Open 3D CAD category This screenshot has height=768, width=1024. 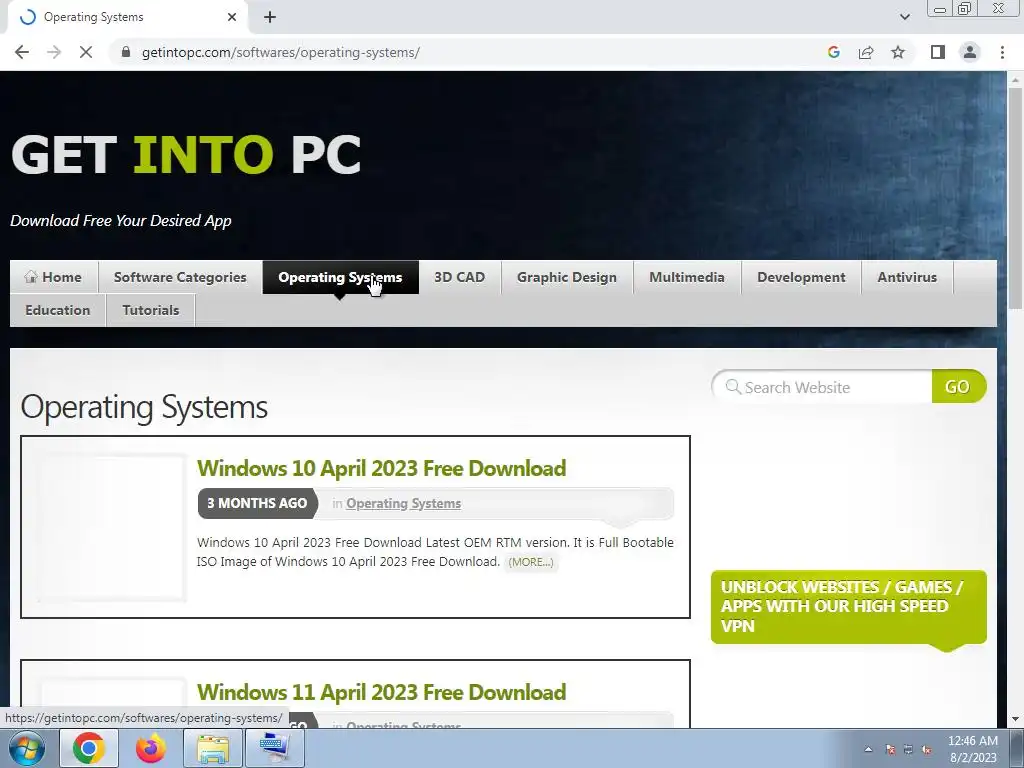tap(460, 277)
